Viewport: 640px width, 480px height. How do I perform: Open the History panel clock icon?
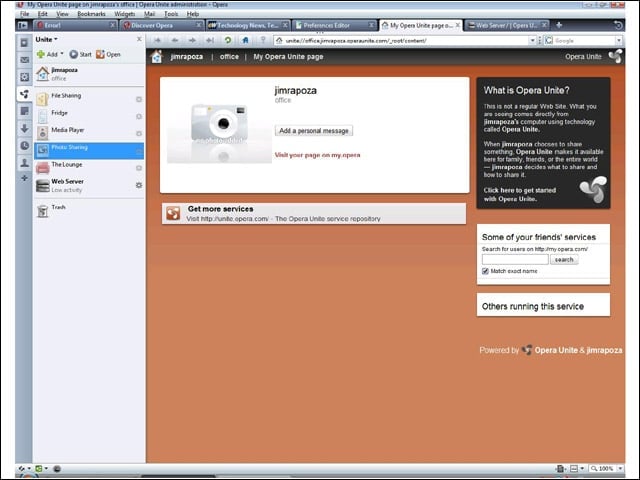(x=24, y=145)
